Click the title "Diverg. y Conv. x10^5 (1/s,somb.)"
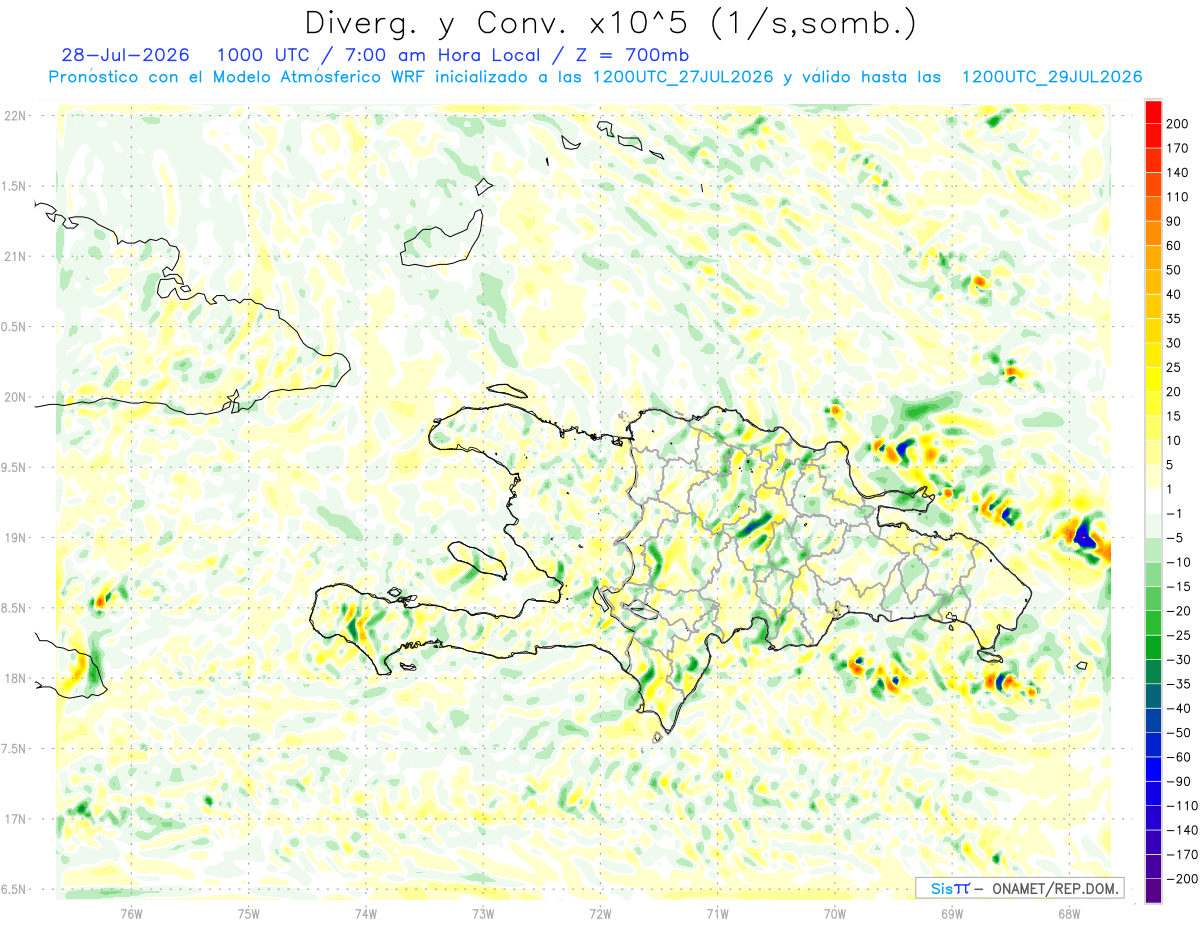The height and width of the screenshot is (927, 1200). [610, 23]
